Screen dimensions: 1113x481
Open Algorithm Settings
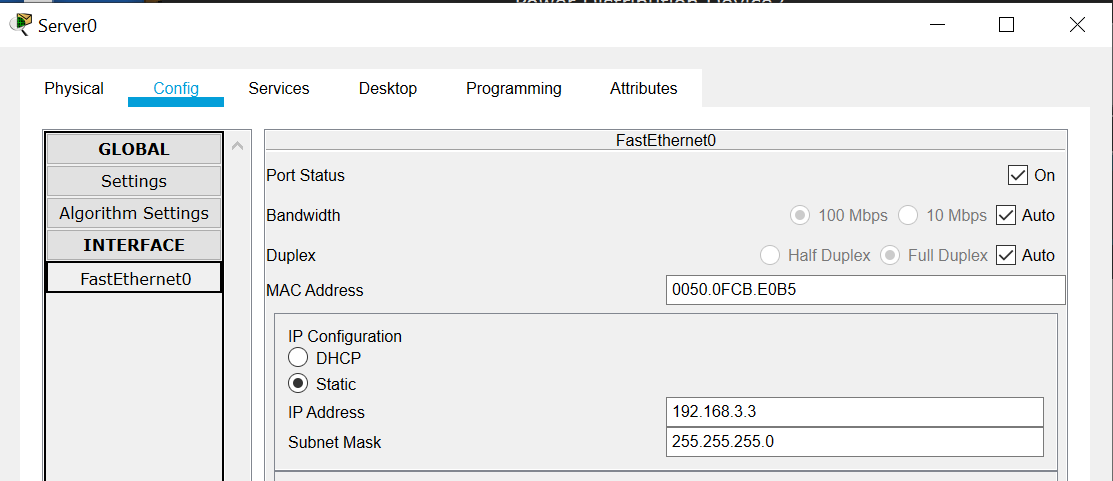point(134,213)
